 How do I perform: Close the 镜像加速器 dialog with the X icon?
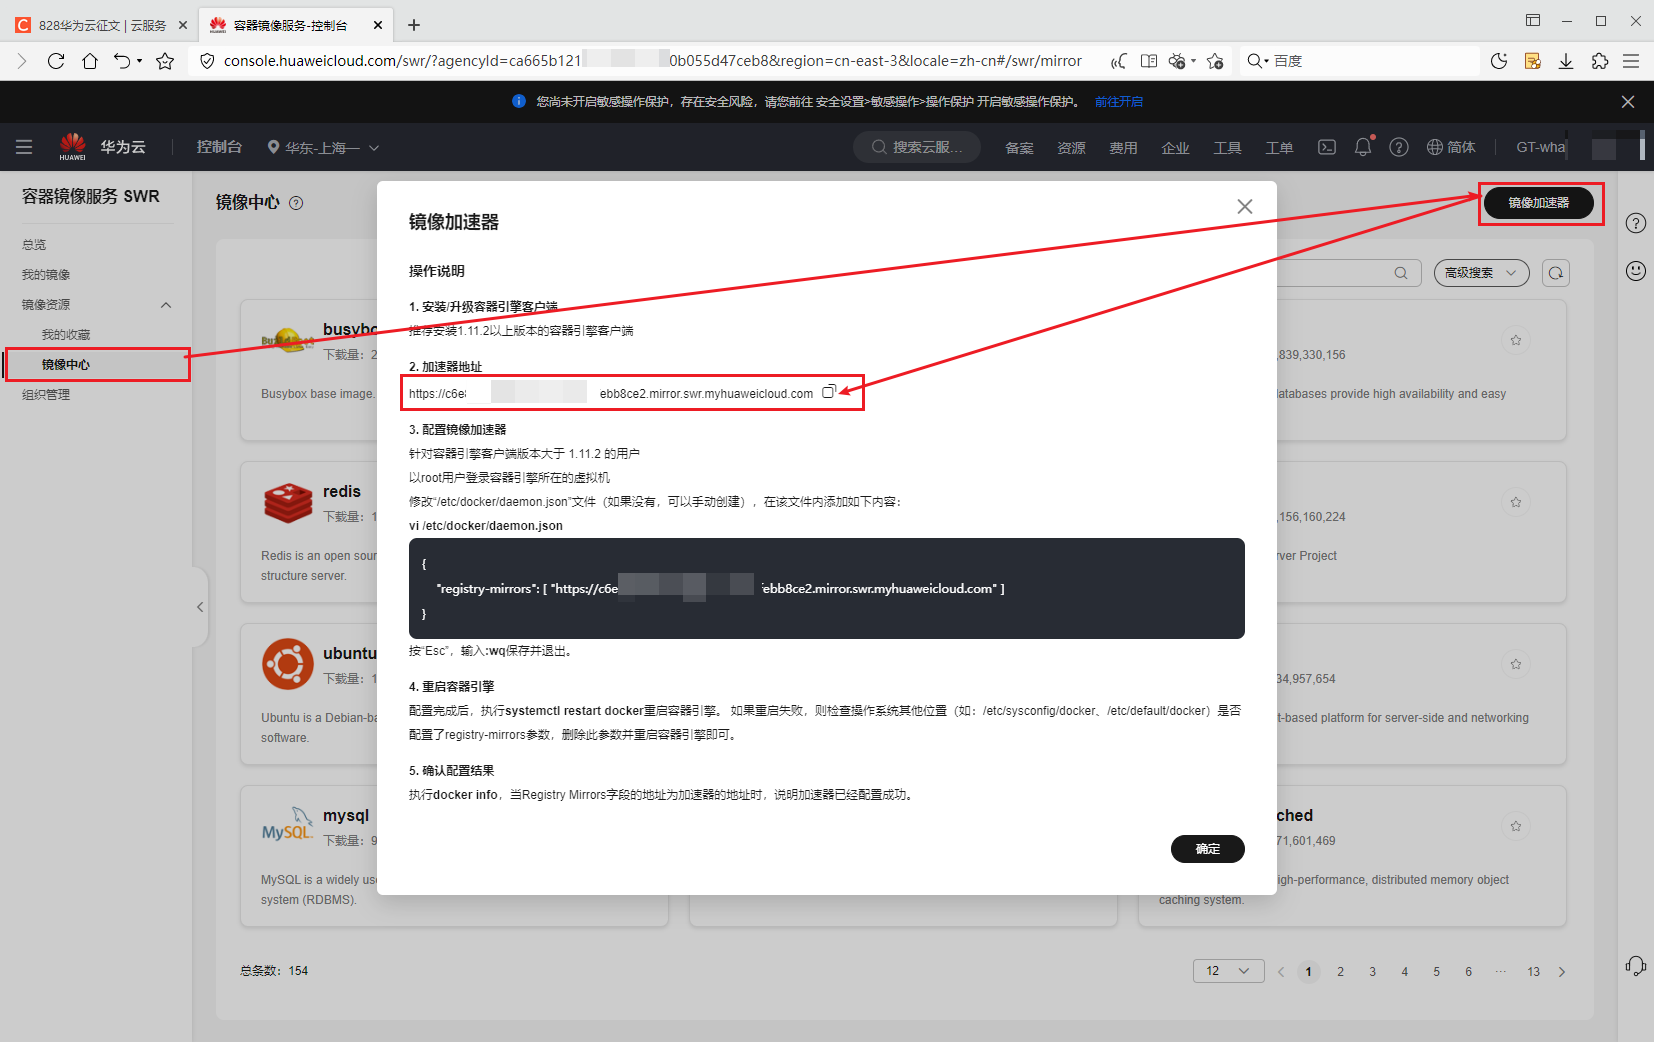(1244, 206)
